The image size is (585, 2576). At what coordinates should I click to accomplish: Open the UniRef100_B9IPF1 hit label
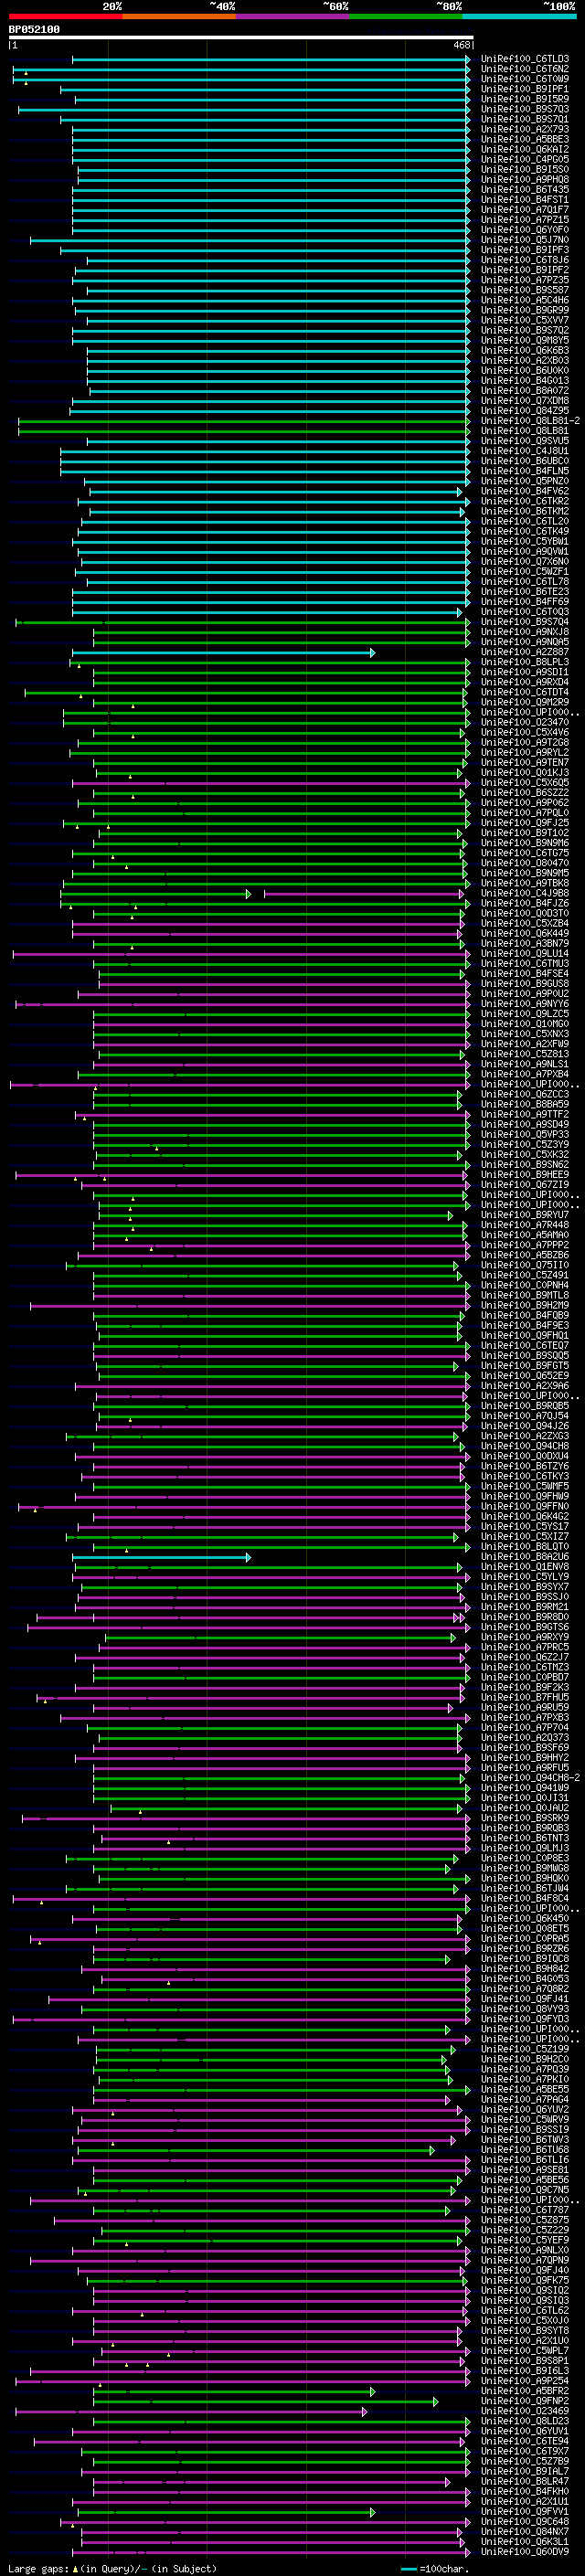coord(524,90)
